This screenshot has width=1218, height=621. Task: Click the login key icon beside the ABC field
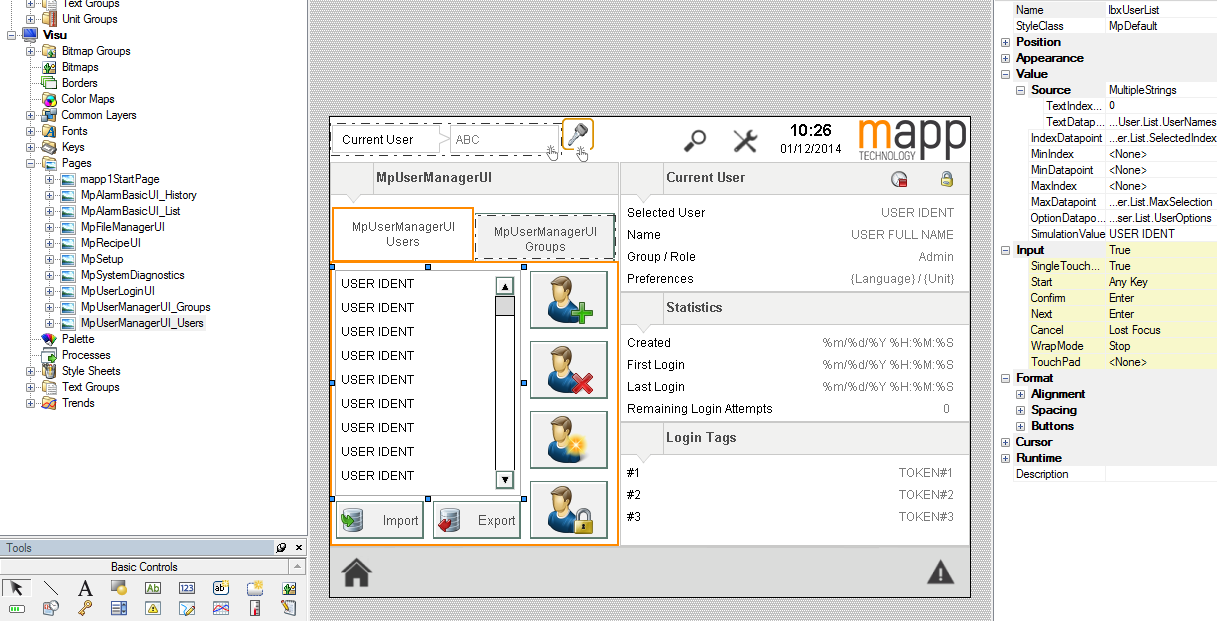pyautogui.click(x=577, y=135)
